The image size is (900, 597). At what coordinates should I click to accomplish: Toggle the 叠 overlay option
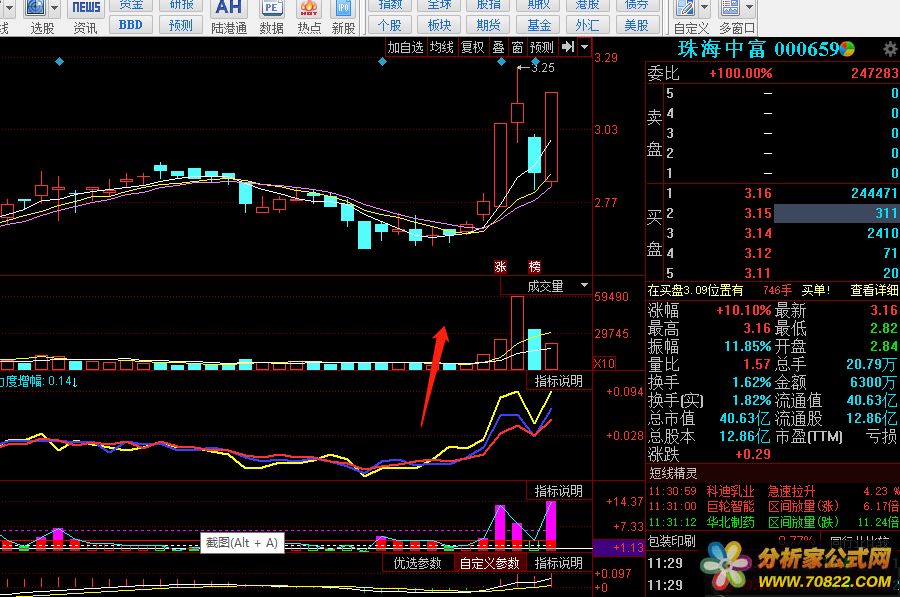point(498,47)
